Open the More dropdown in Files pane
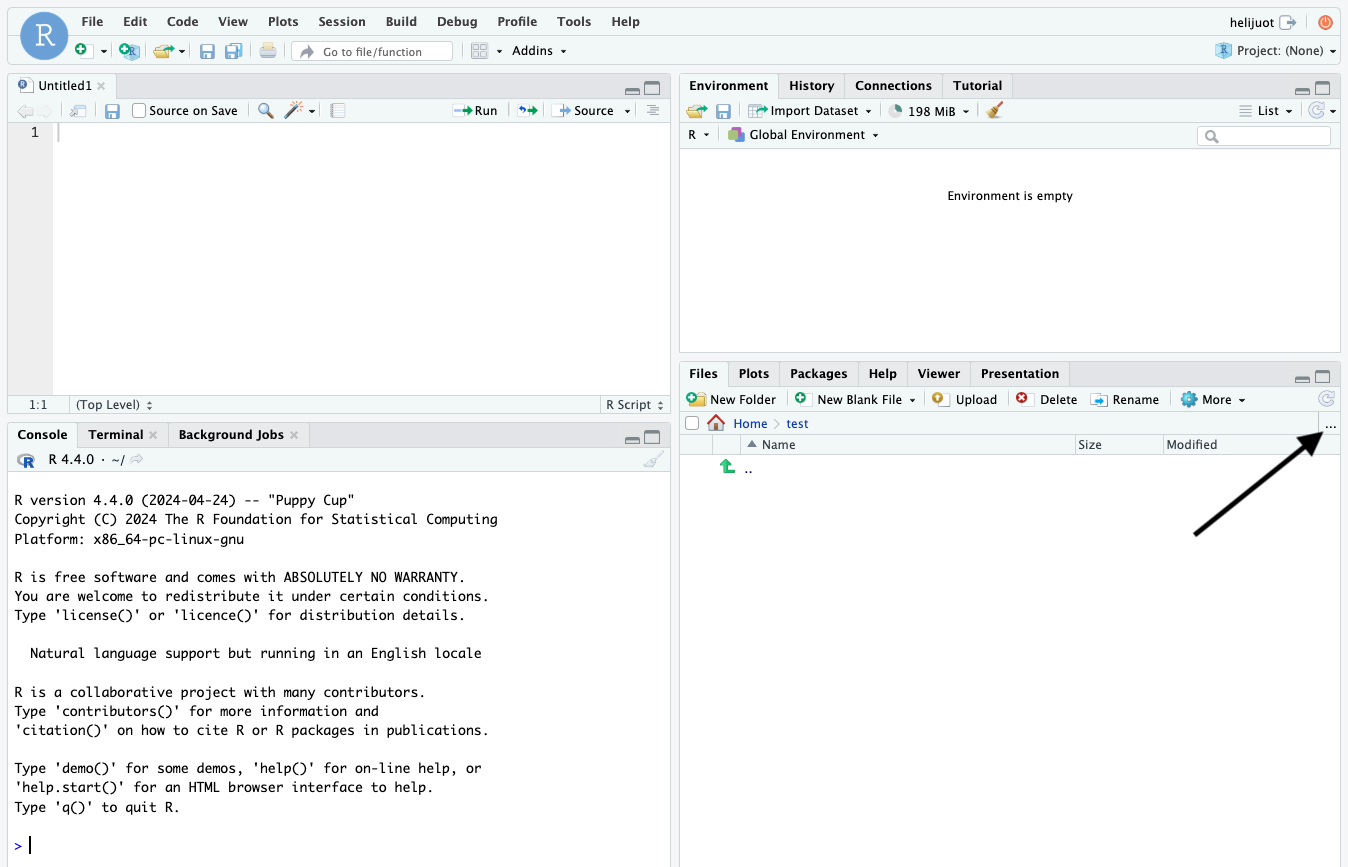This screenshot has width=1348, height=867. 1214,400
